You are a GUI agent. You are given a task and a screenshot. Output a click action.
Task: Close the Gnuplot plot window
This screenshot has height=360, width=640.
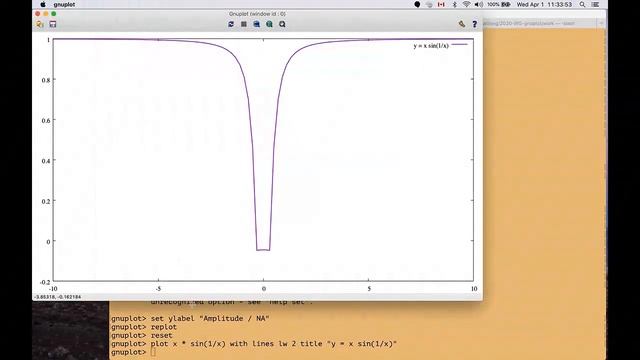tap(38, 13)
